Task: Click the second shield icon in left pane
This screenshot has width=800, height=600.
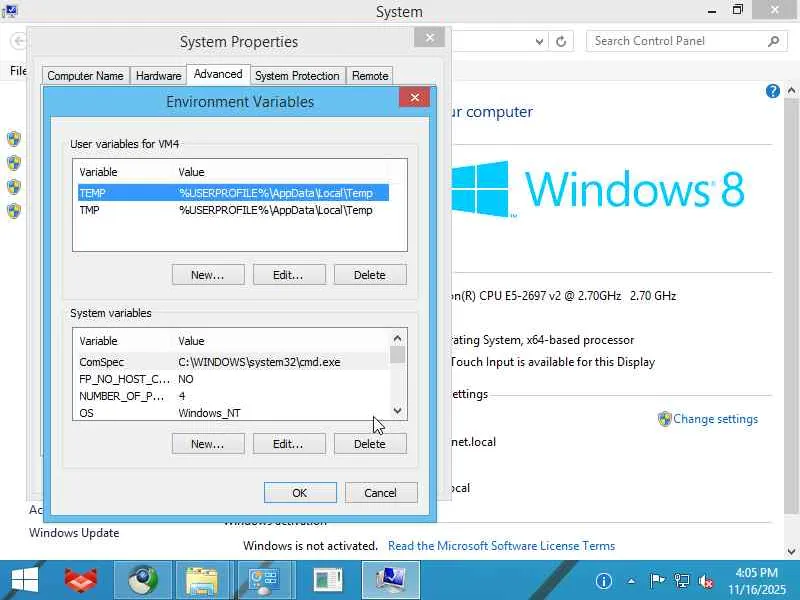Action: pos(14,163)
